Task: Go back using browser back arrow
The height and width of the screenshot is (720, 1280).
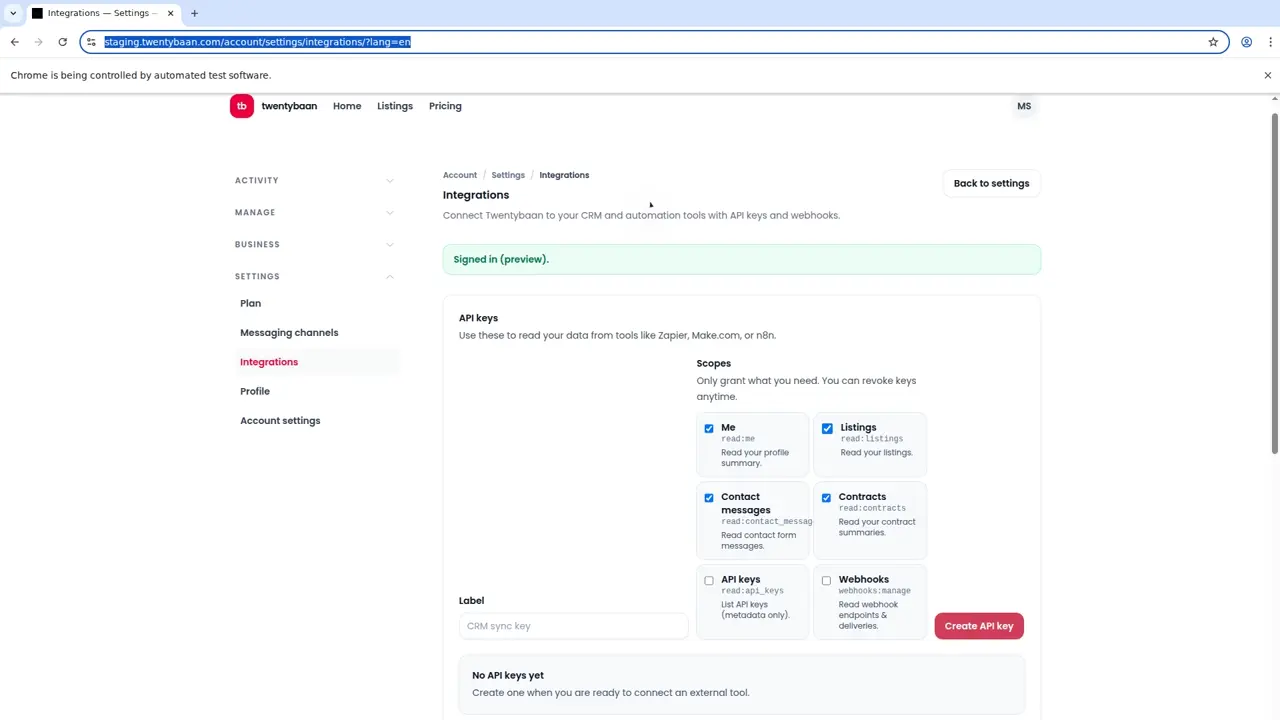Action: coord(15,42)
